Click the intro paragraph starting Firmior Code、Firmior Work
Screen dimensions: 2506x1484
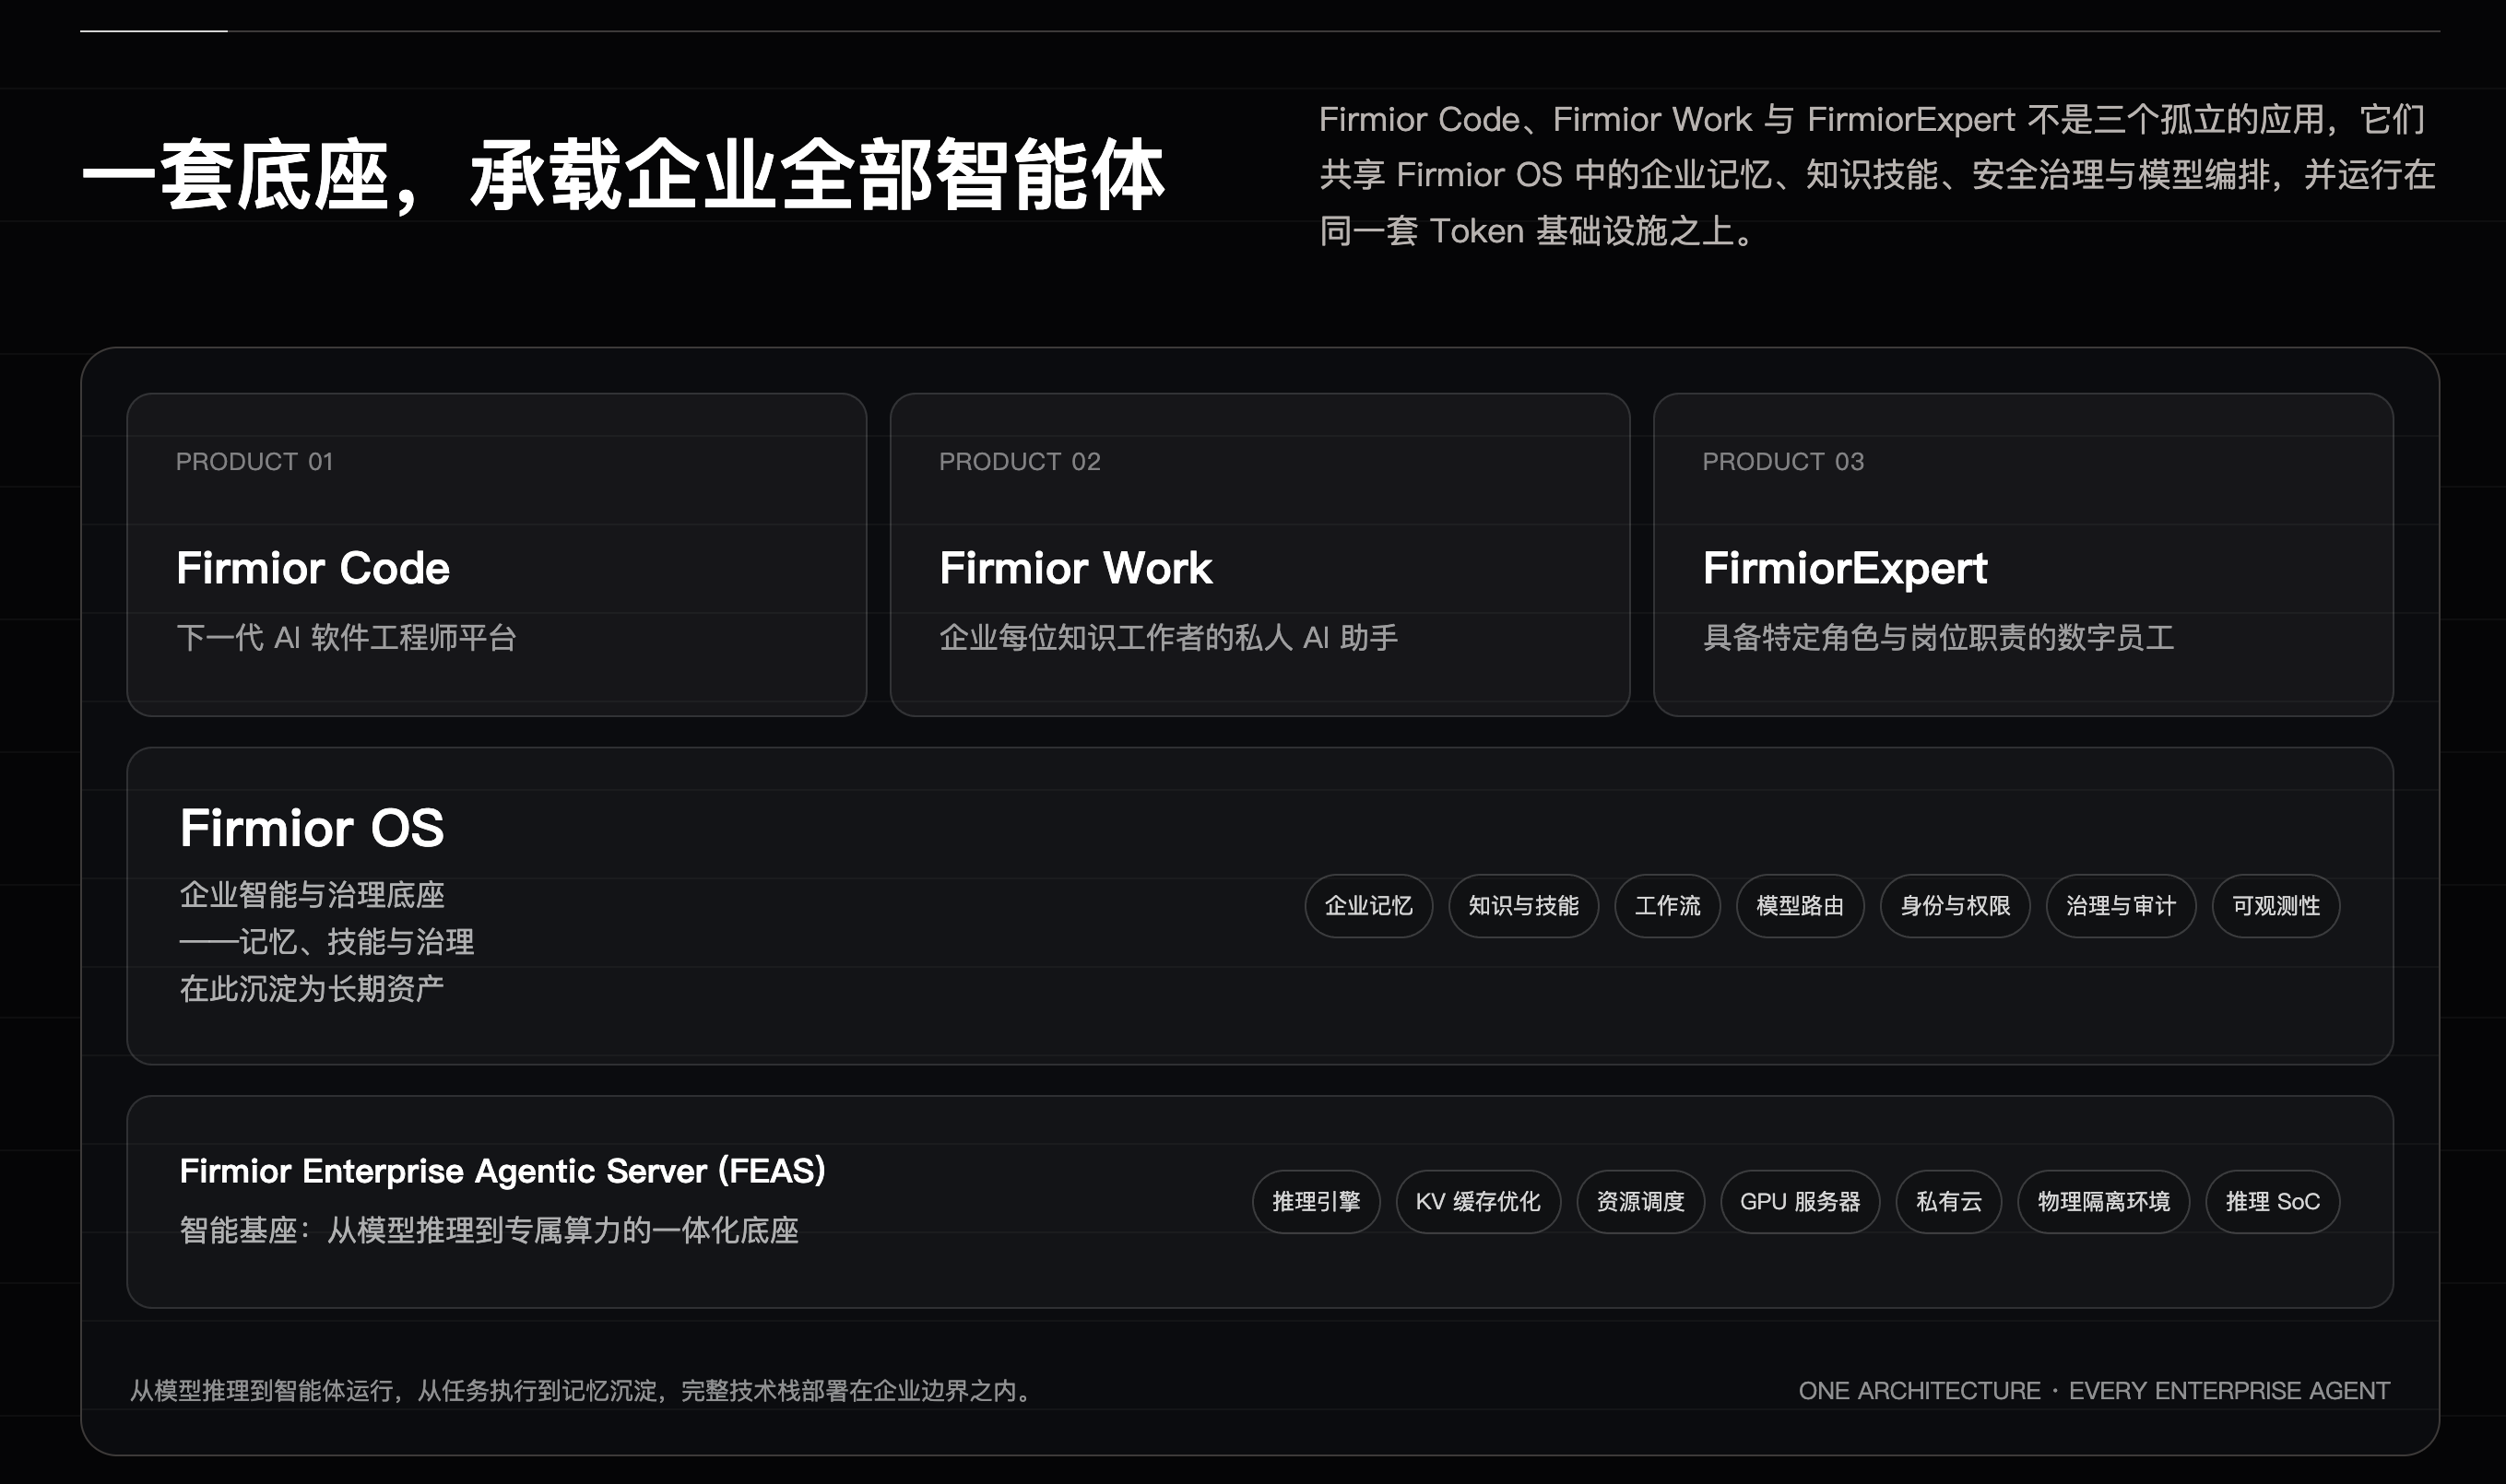(x=1877, y=176)
